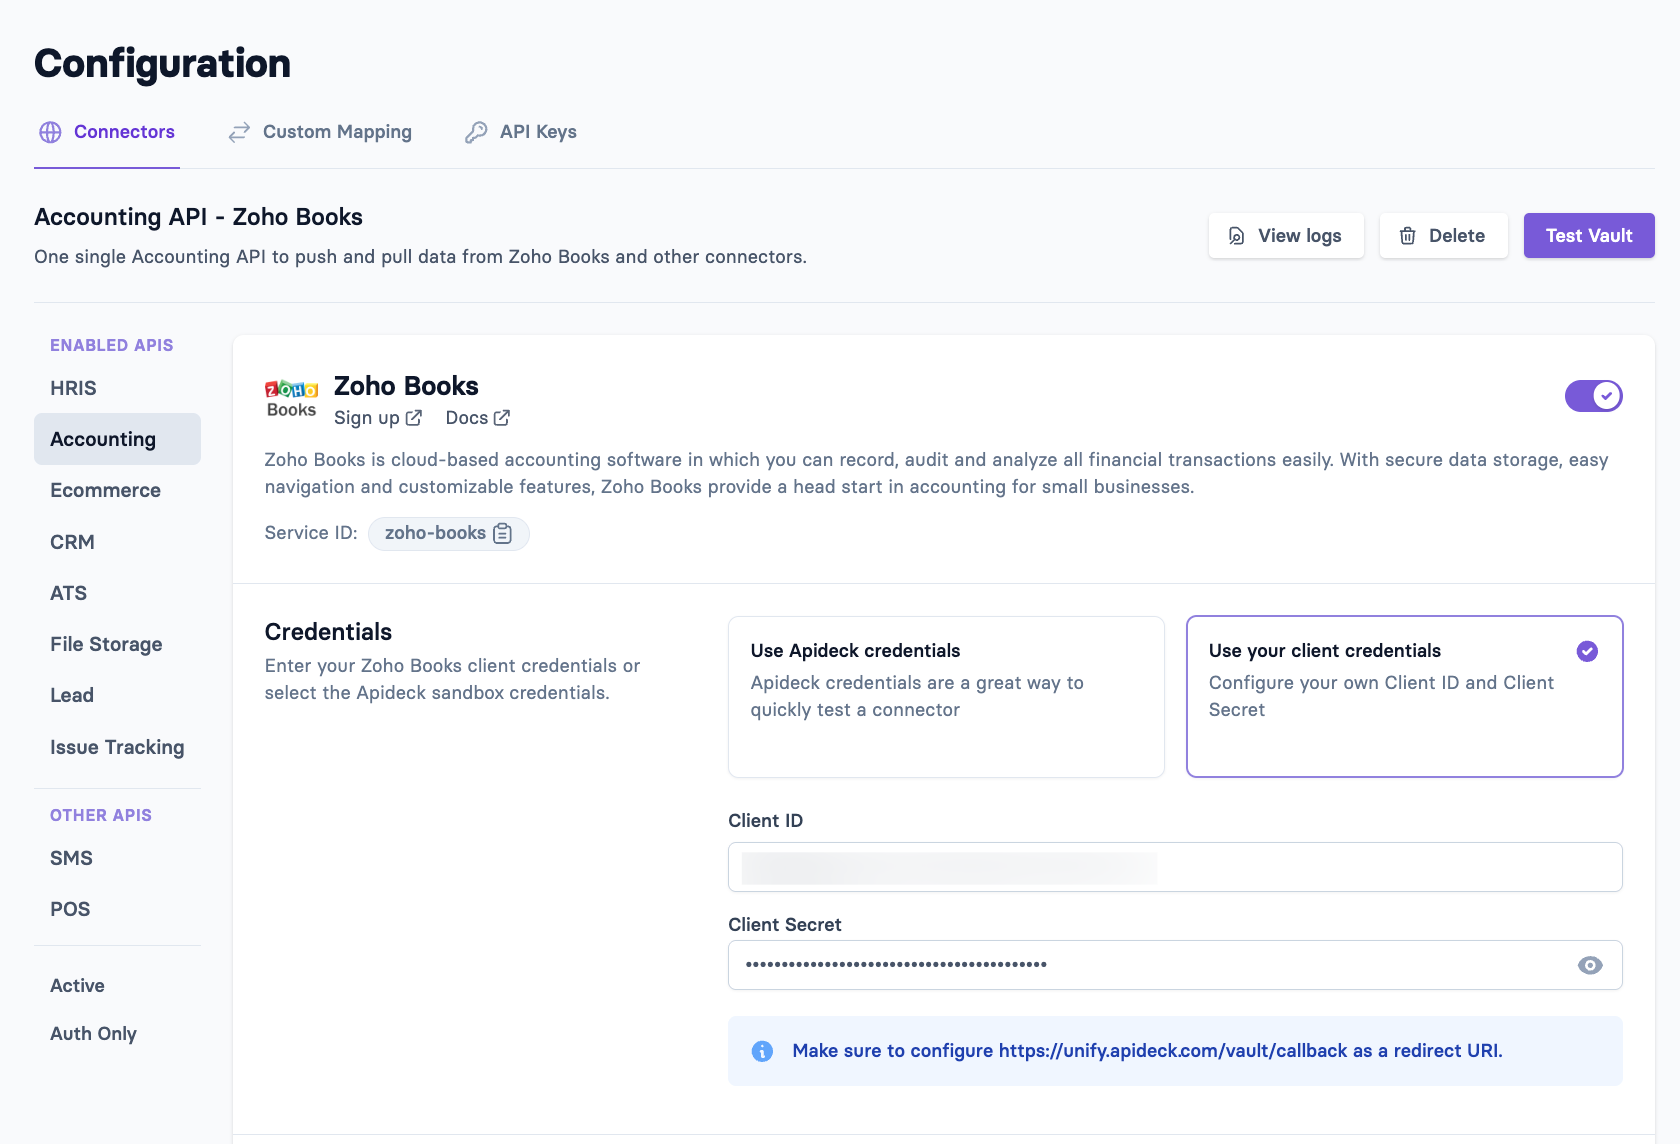Click into the Client ID field

(1175, 867)
